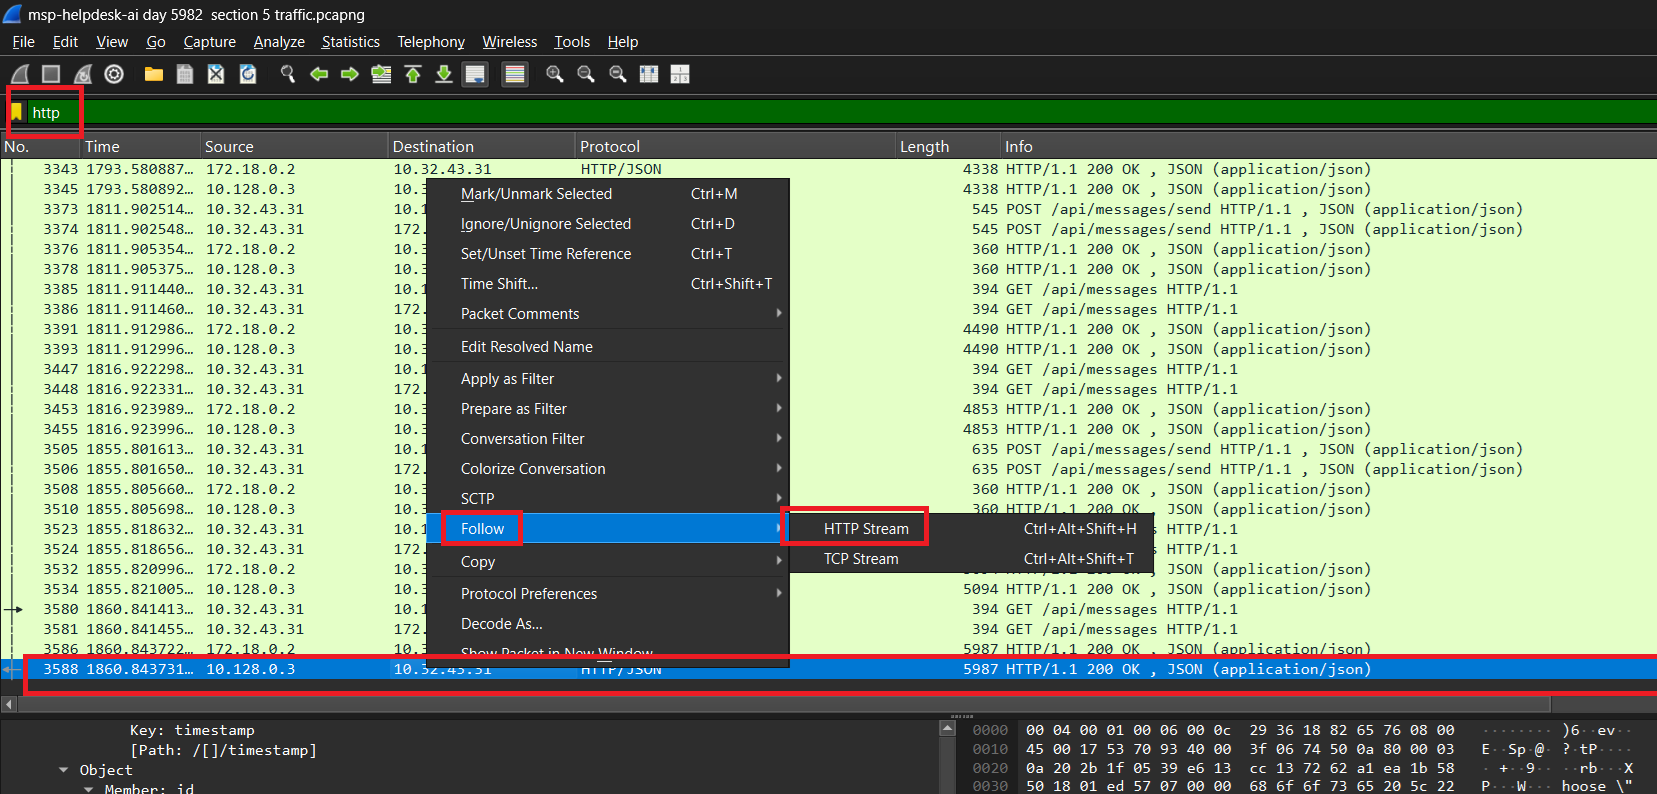Collapse the Object tree node
Image resolution: width=1657 pixels, height=794 pixels.
click(x=64, y=770)
